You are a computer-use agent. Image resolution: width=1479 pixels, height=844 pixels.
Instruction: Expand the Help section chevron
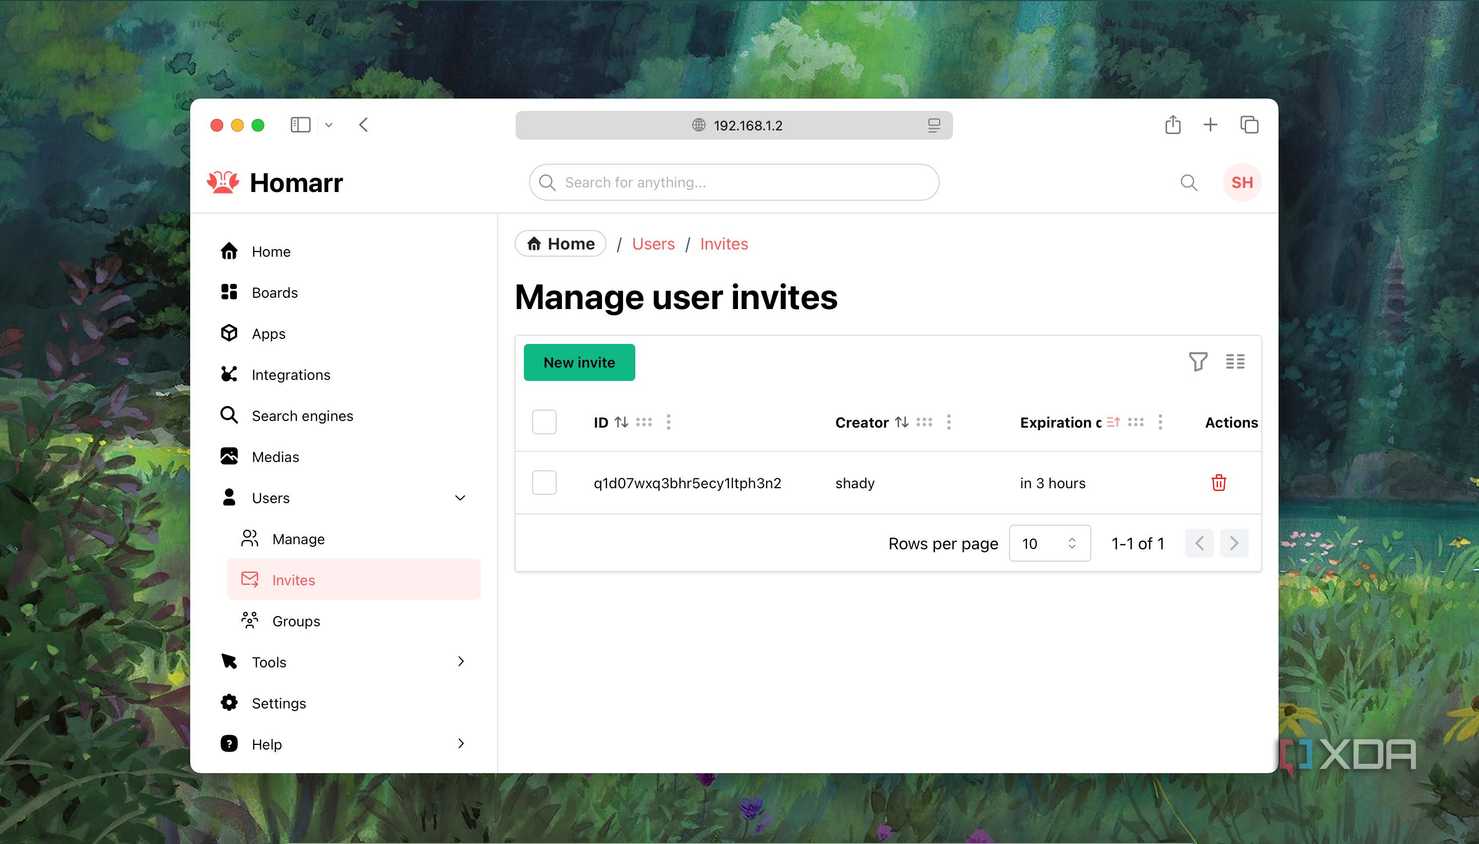tap(460, 743)
